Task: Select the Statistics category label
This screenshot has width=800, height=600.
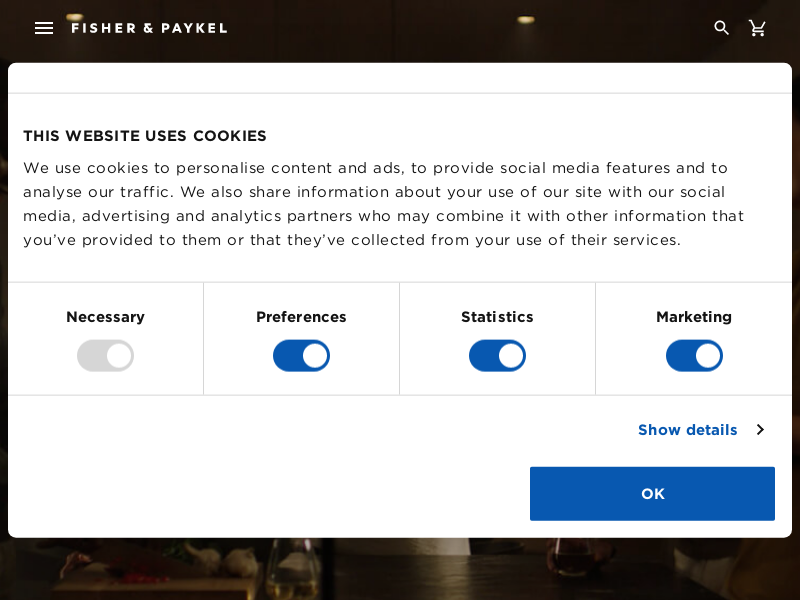Action: pos(497,317)
